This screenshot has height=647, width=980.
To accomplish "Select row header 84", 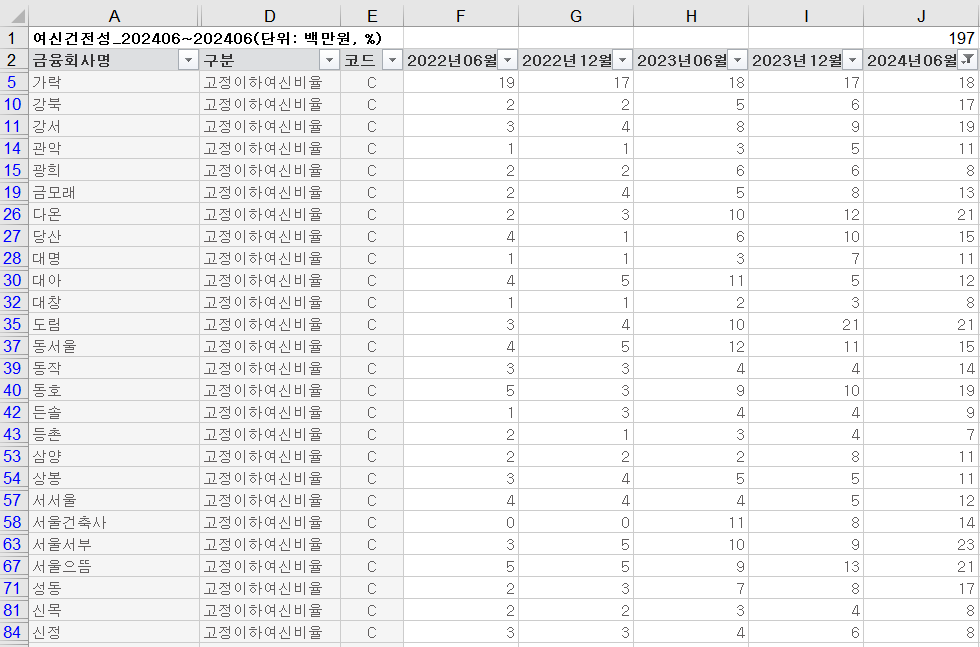I will coord(14,632).
